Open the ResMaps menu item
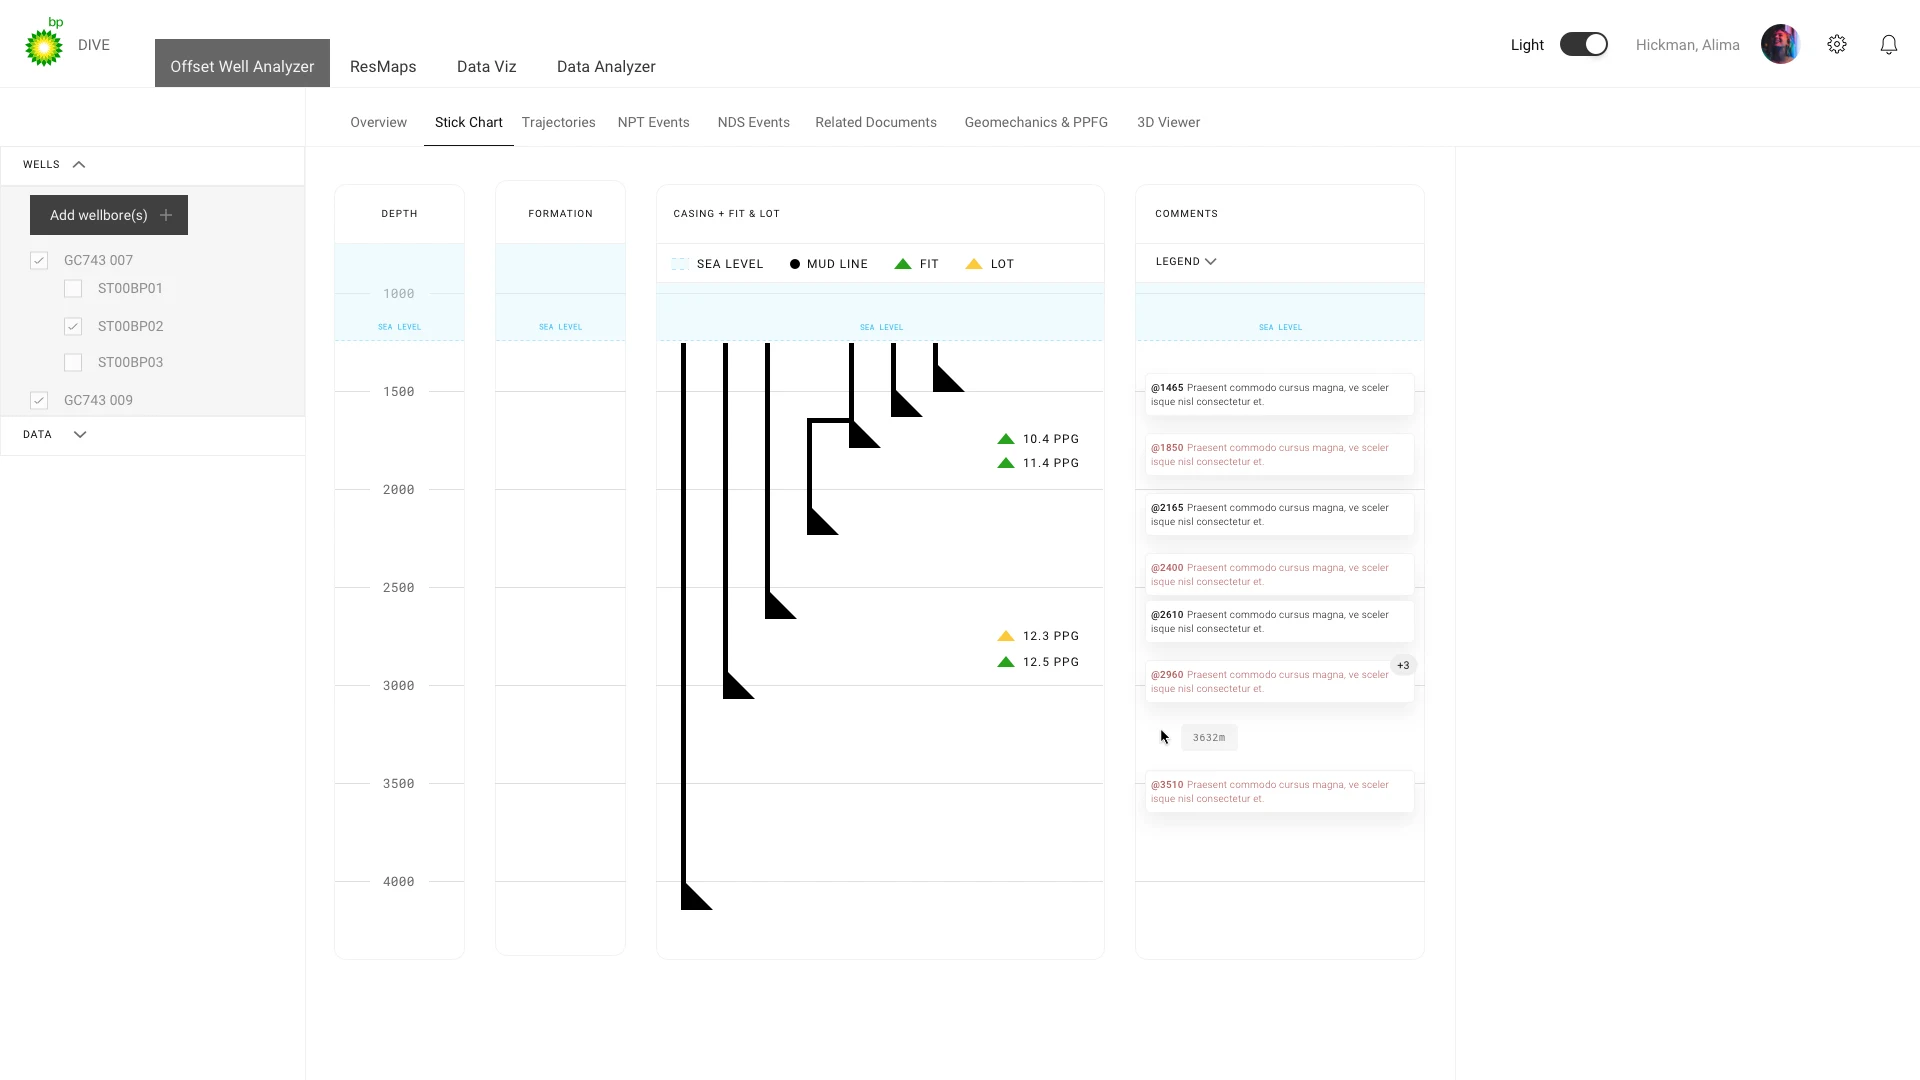Screen dimensions: 1920x1080 383,66
